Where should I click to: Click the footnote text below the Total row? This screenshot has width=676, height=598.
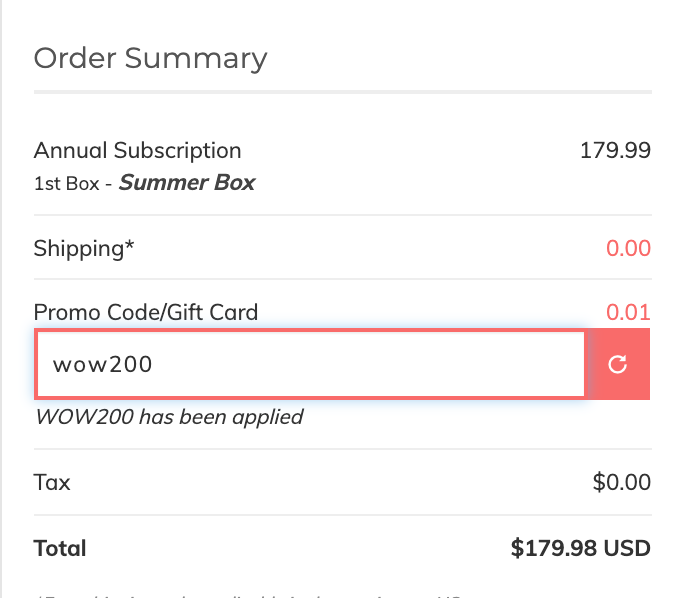250,594
